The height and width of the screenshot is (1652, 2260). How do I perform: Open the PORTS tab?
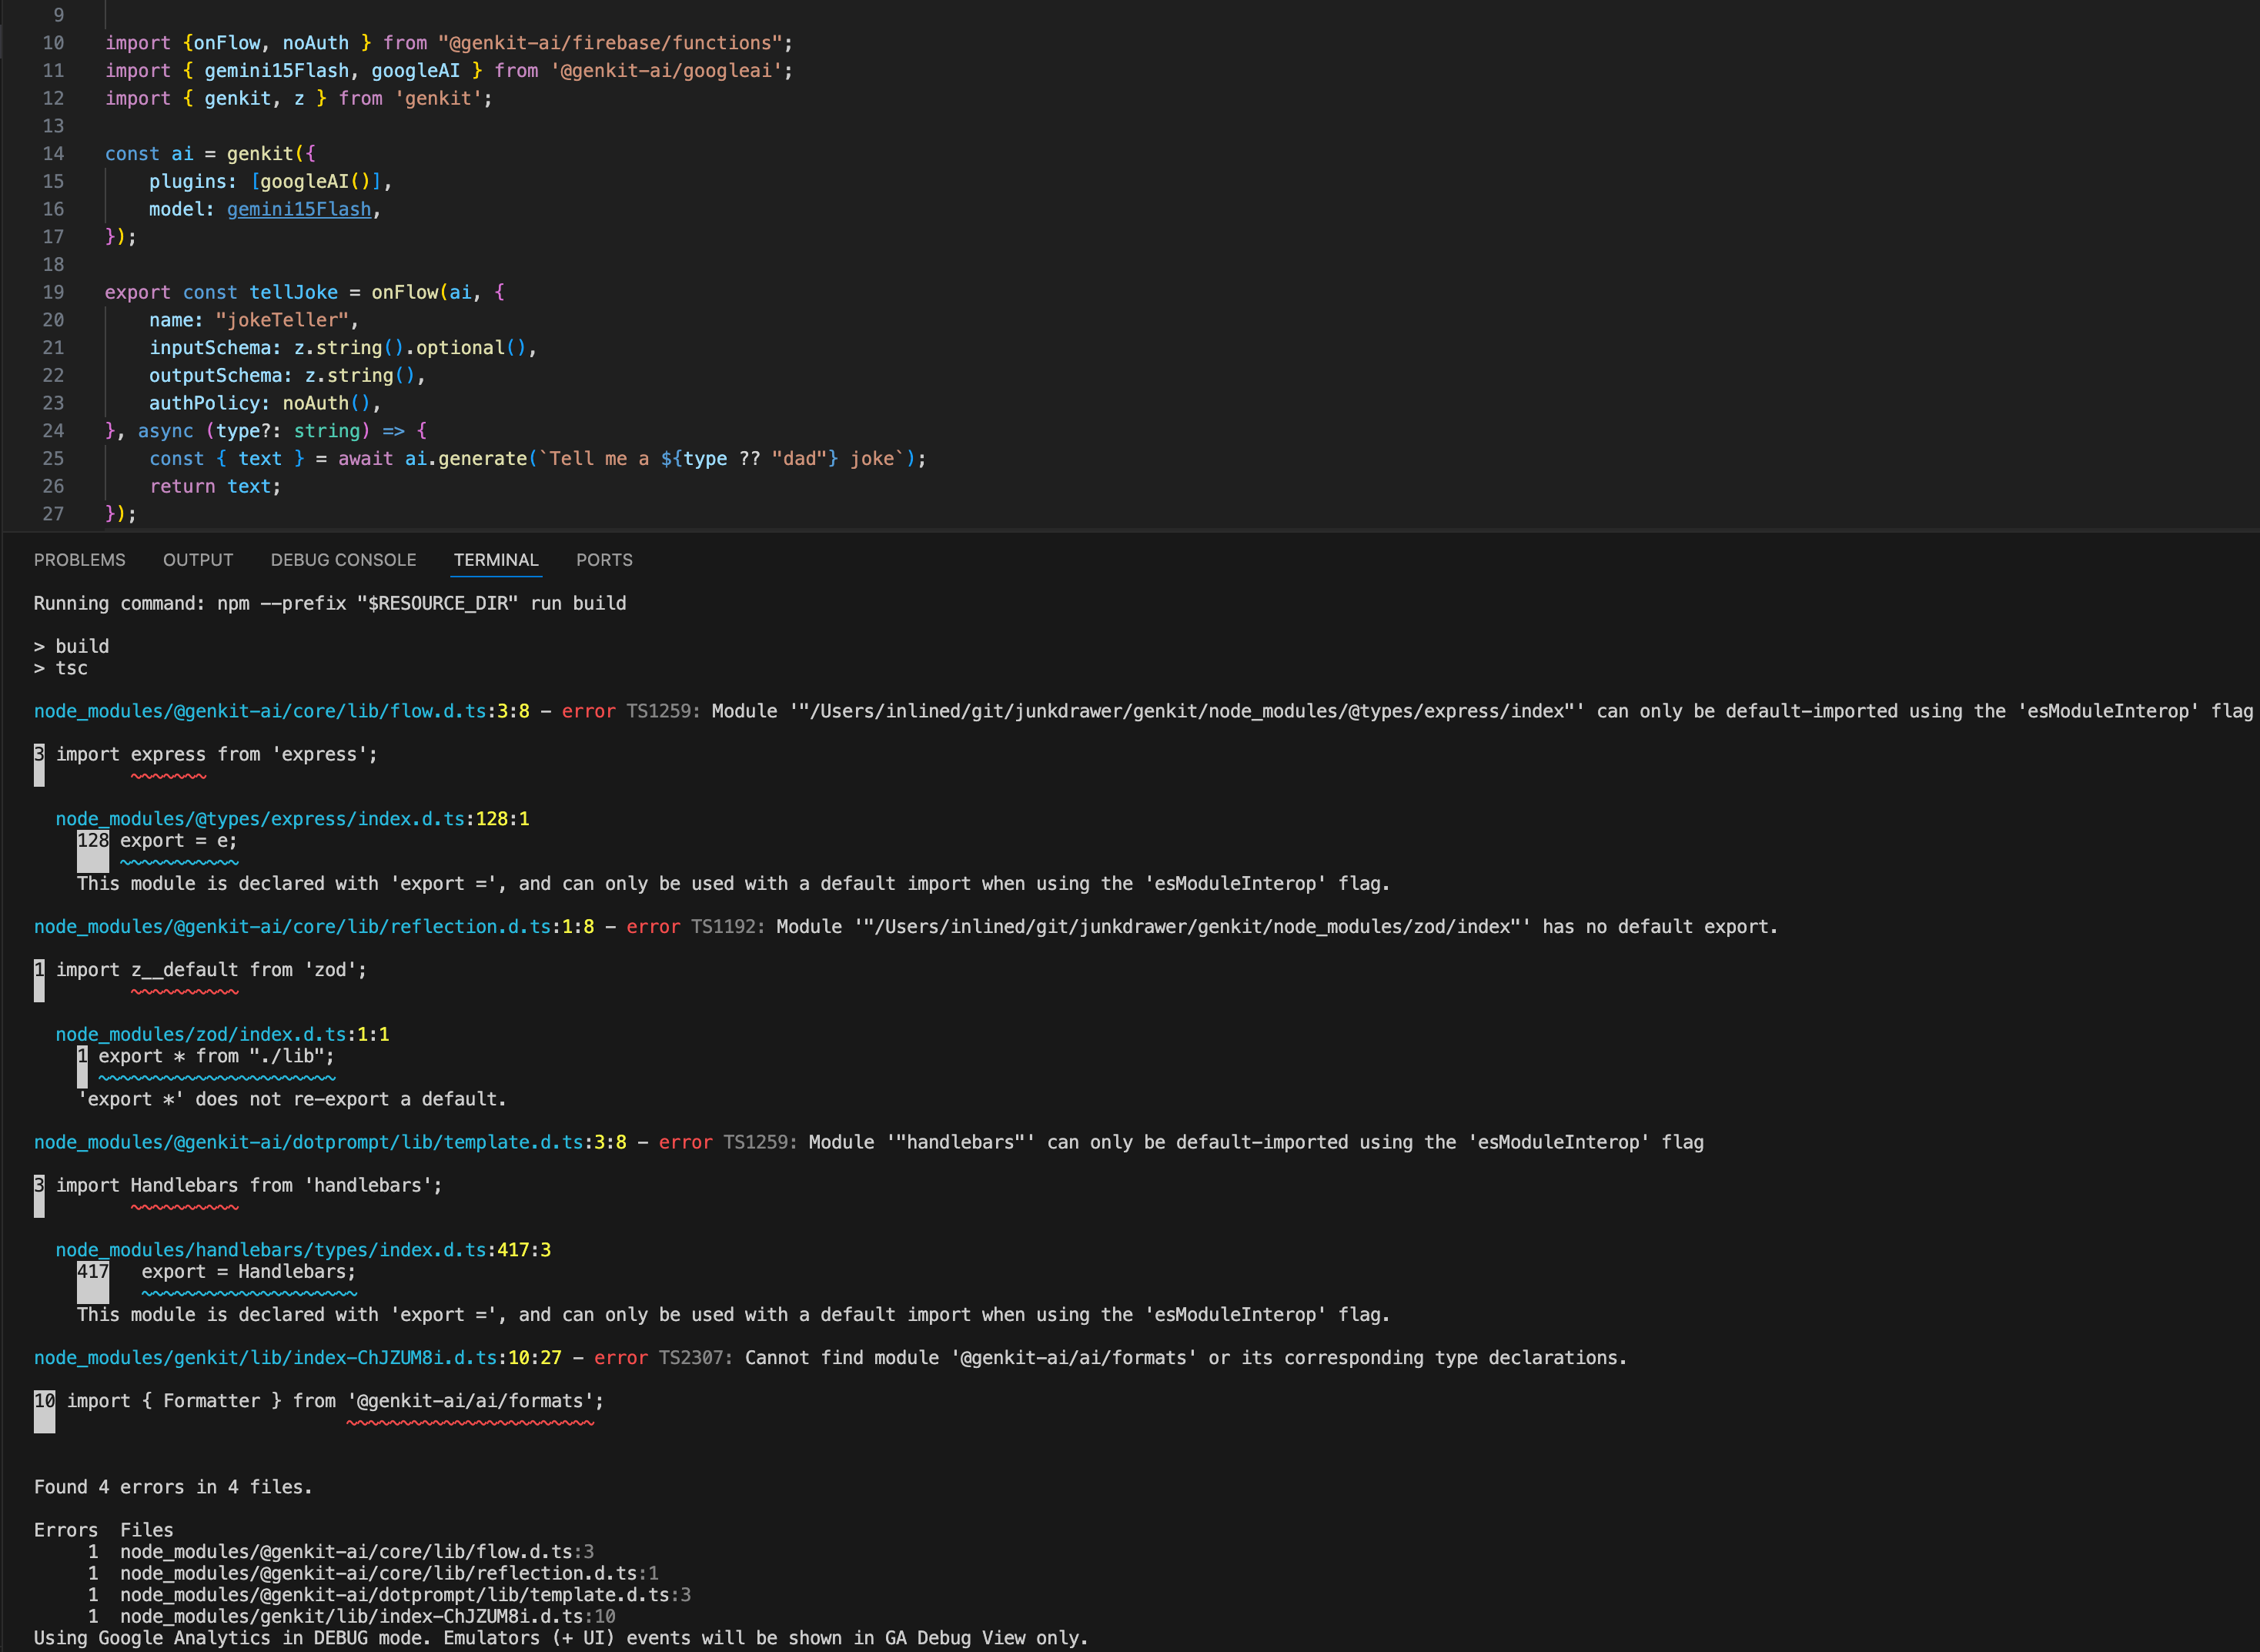[603, 560]
